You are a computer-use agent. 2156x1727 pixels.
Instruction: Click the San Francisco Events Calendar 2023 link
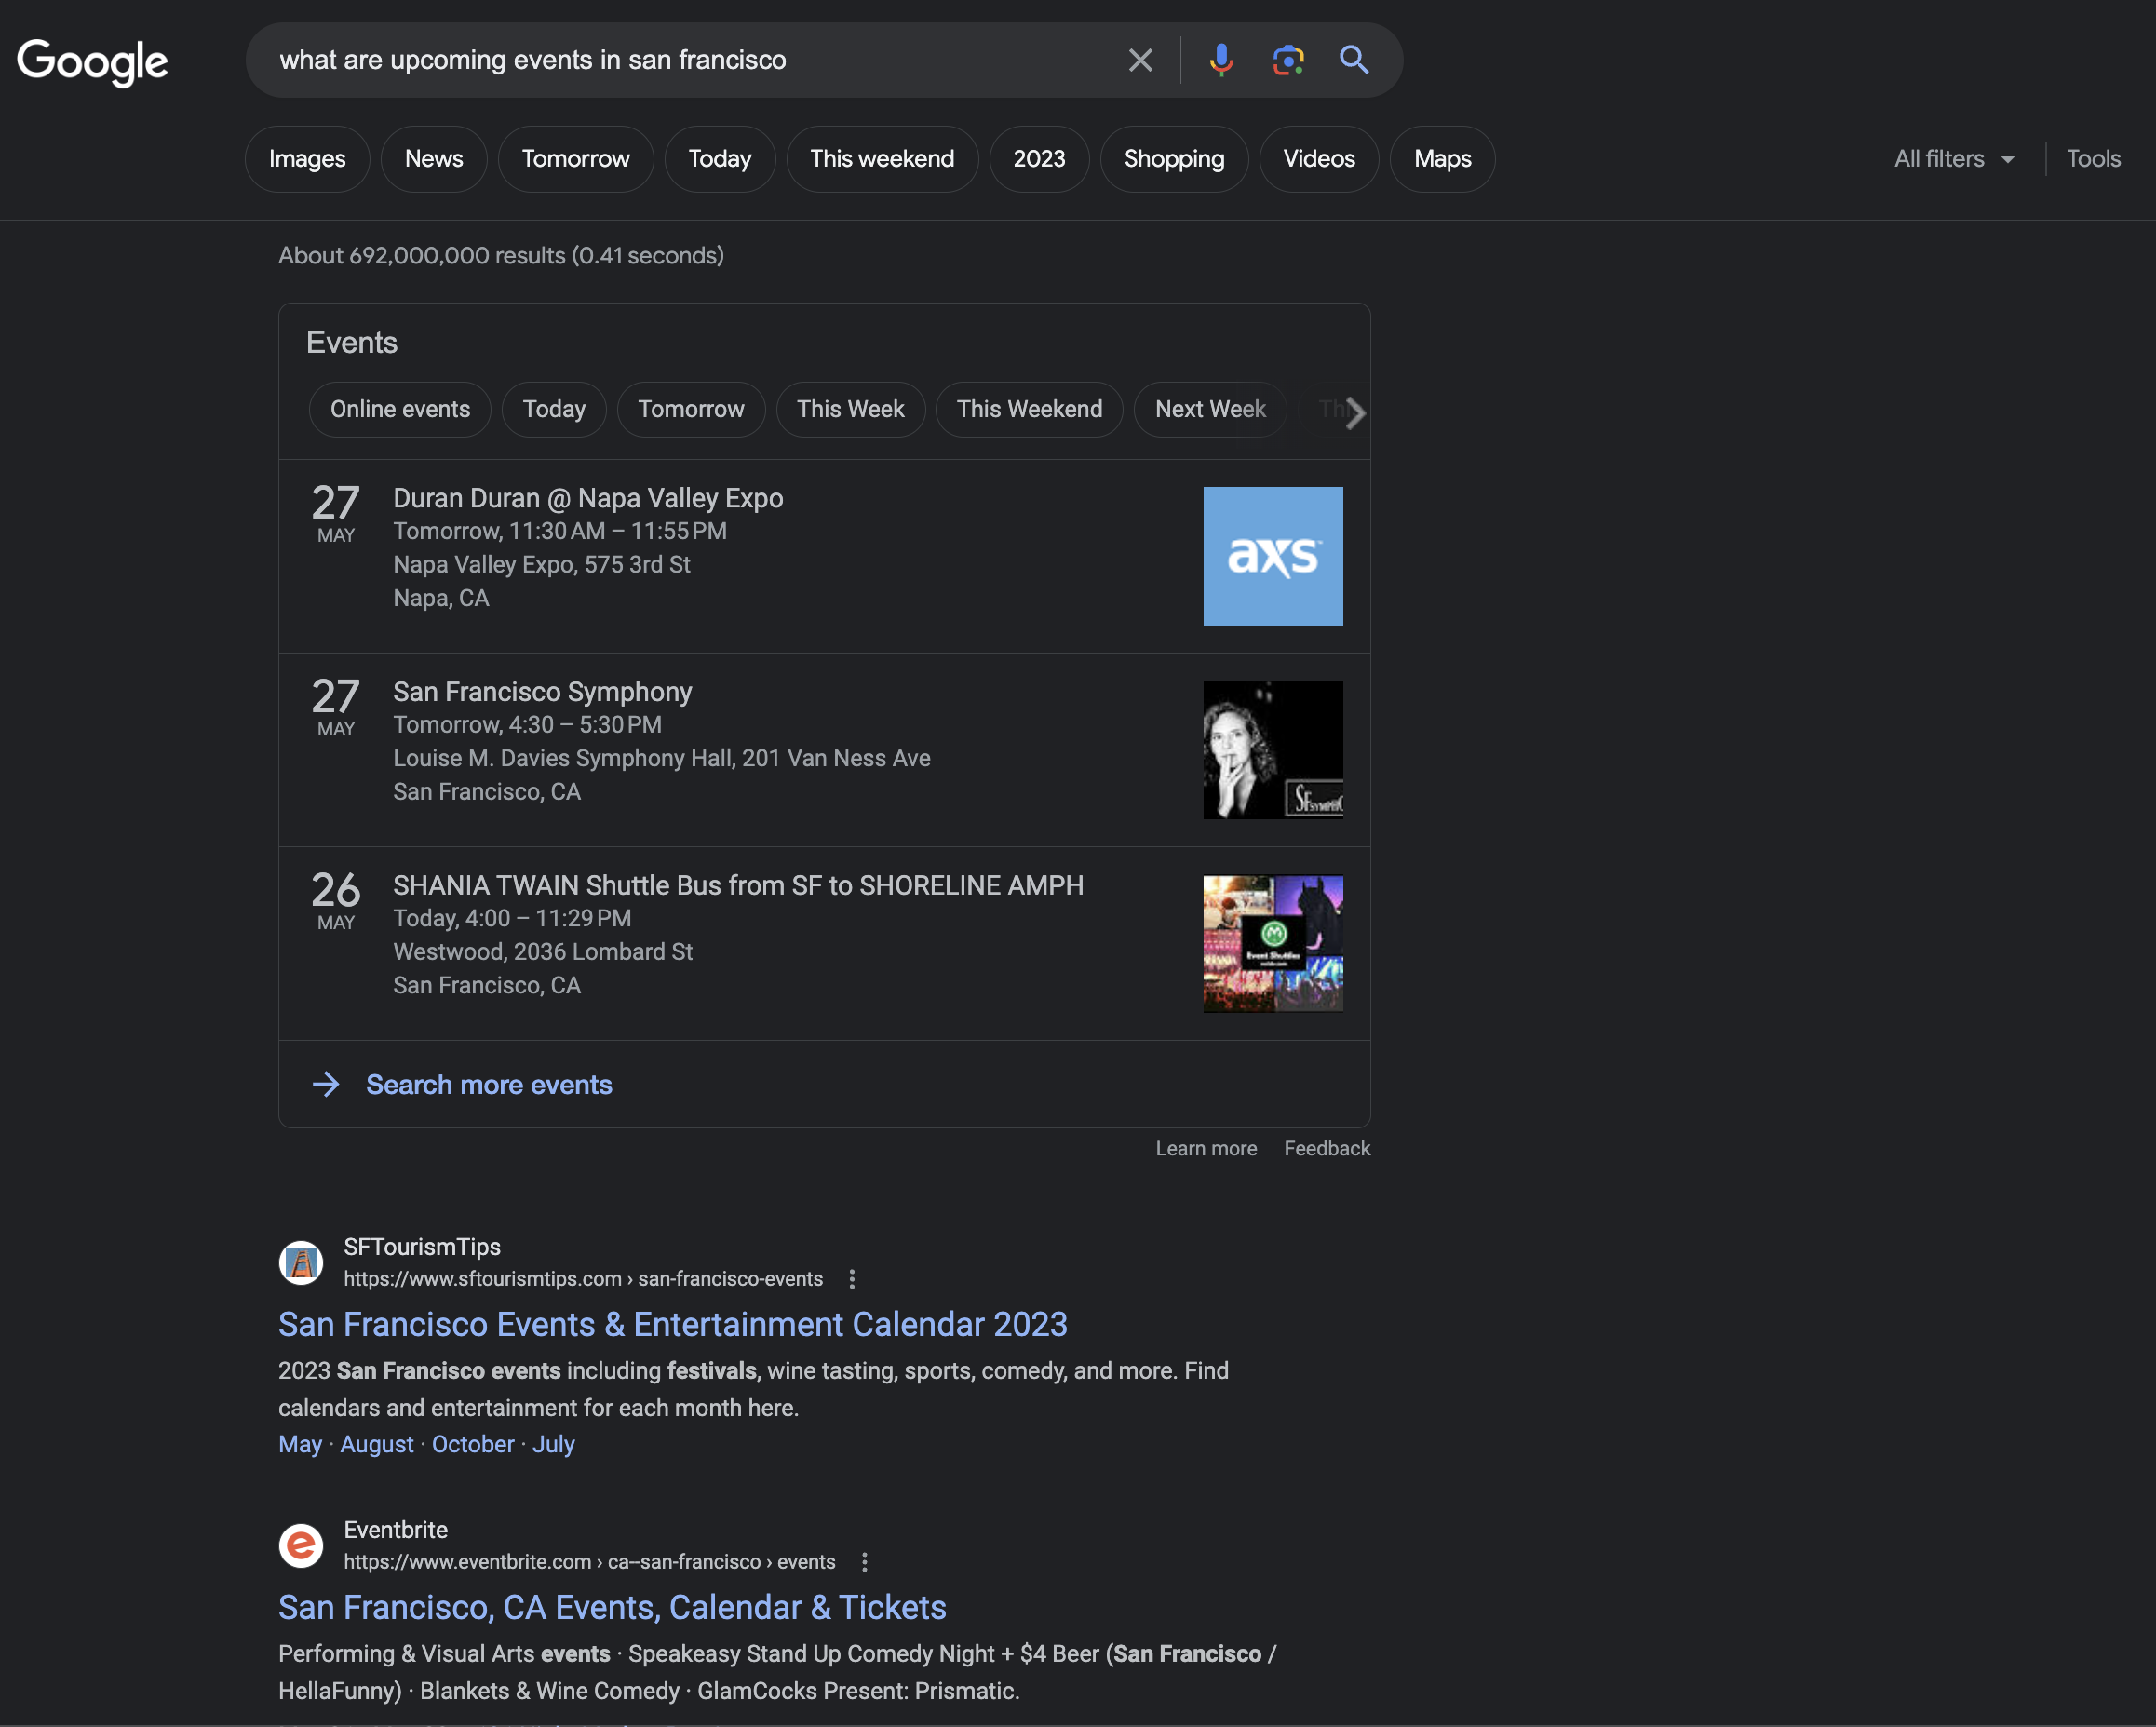[673, 1322]
